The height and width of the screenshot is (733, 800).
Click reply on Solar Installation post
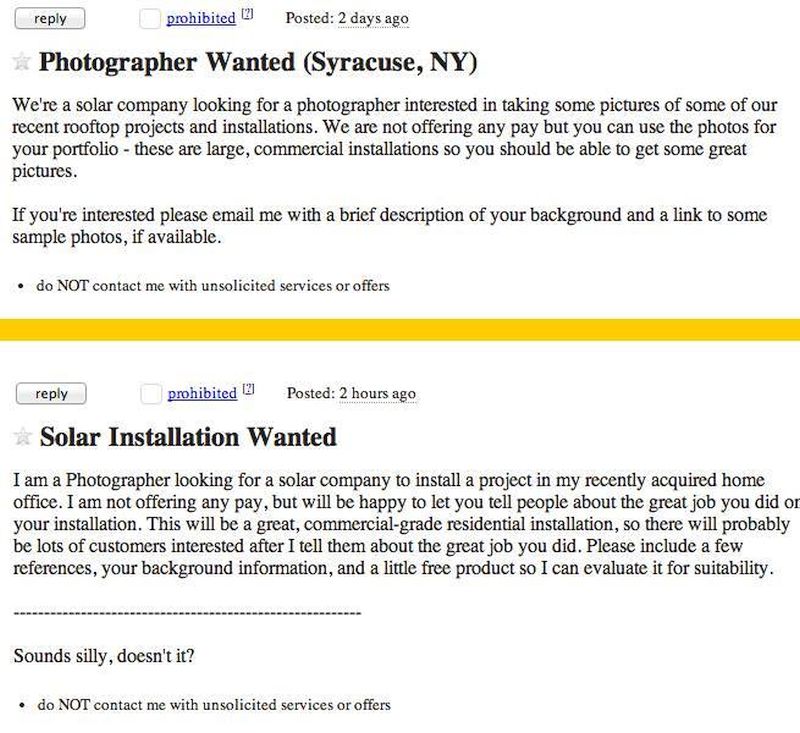coord(51,394)
